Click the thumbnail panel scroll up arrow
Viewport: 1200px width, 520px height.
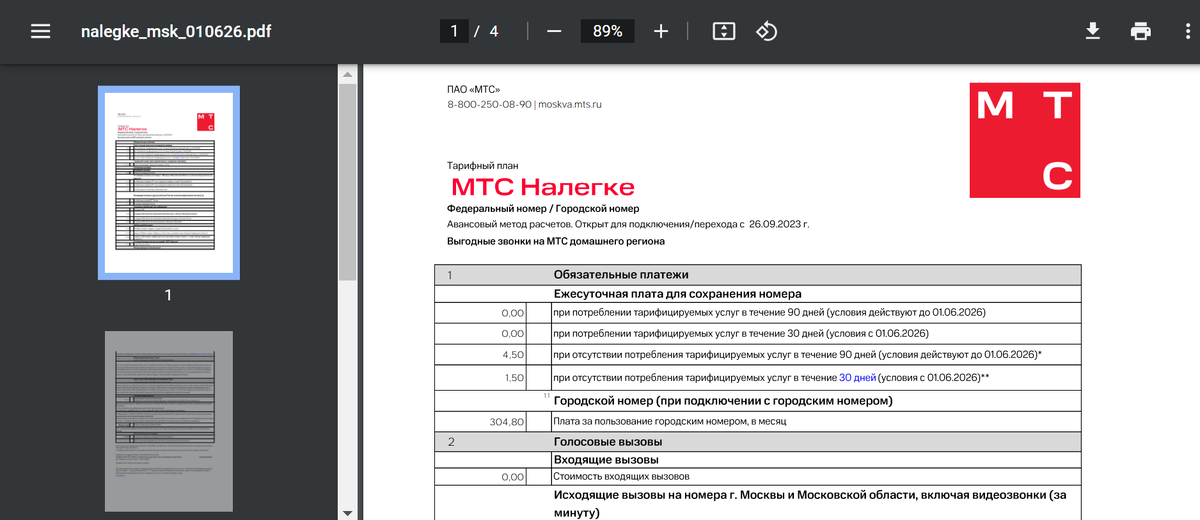tap(347, 74)
